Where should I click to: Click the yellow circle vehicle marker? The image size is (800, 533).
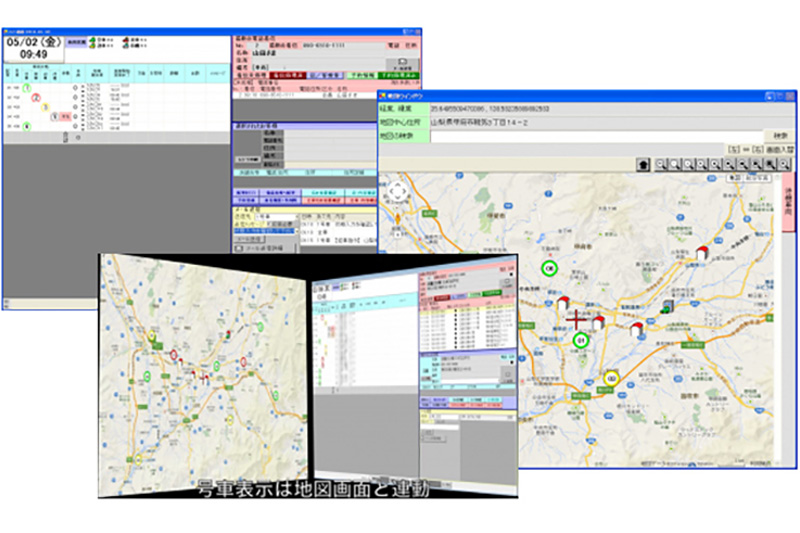click(x=611, y=378)
